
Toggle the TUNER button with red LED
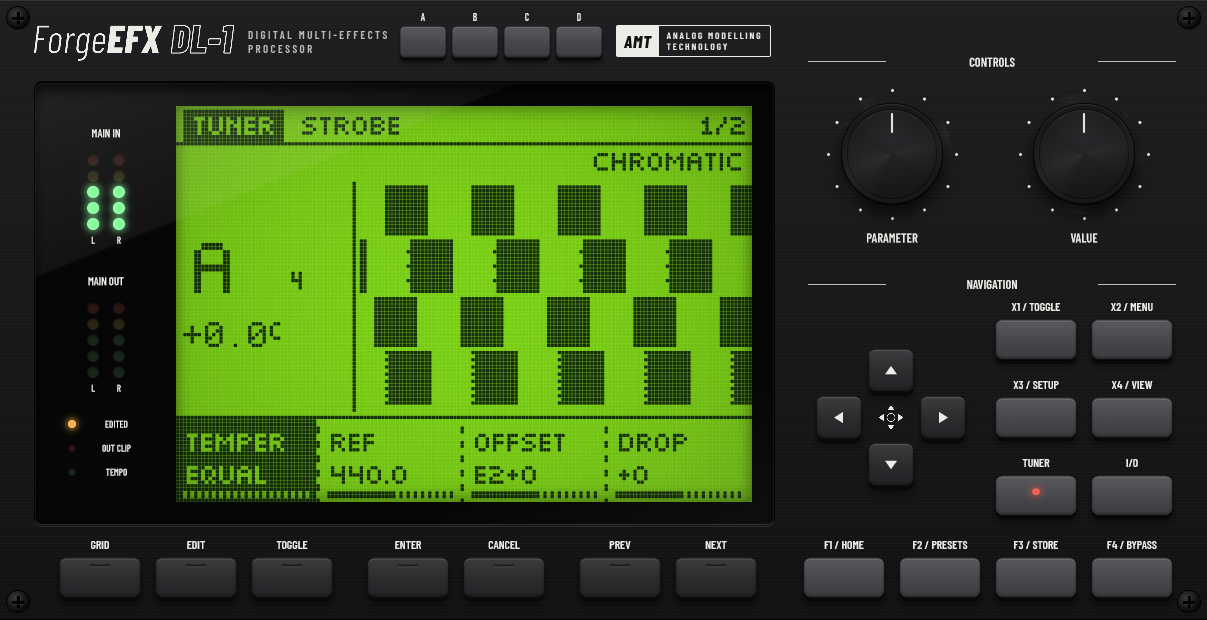pos(1036,495)
